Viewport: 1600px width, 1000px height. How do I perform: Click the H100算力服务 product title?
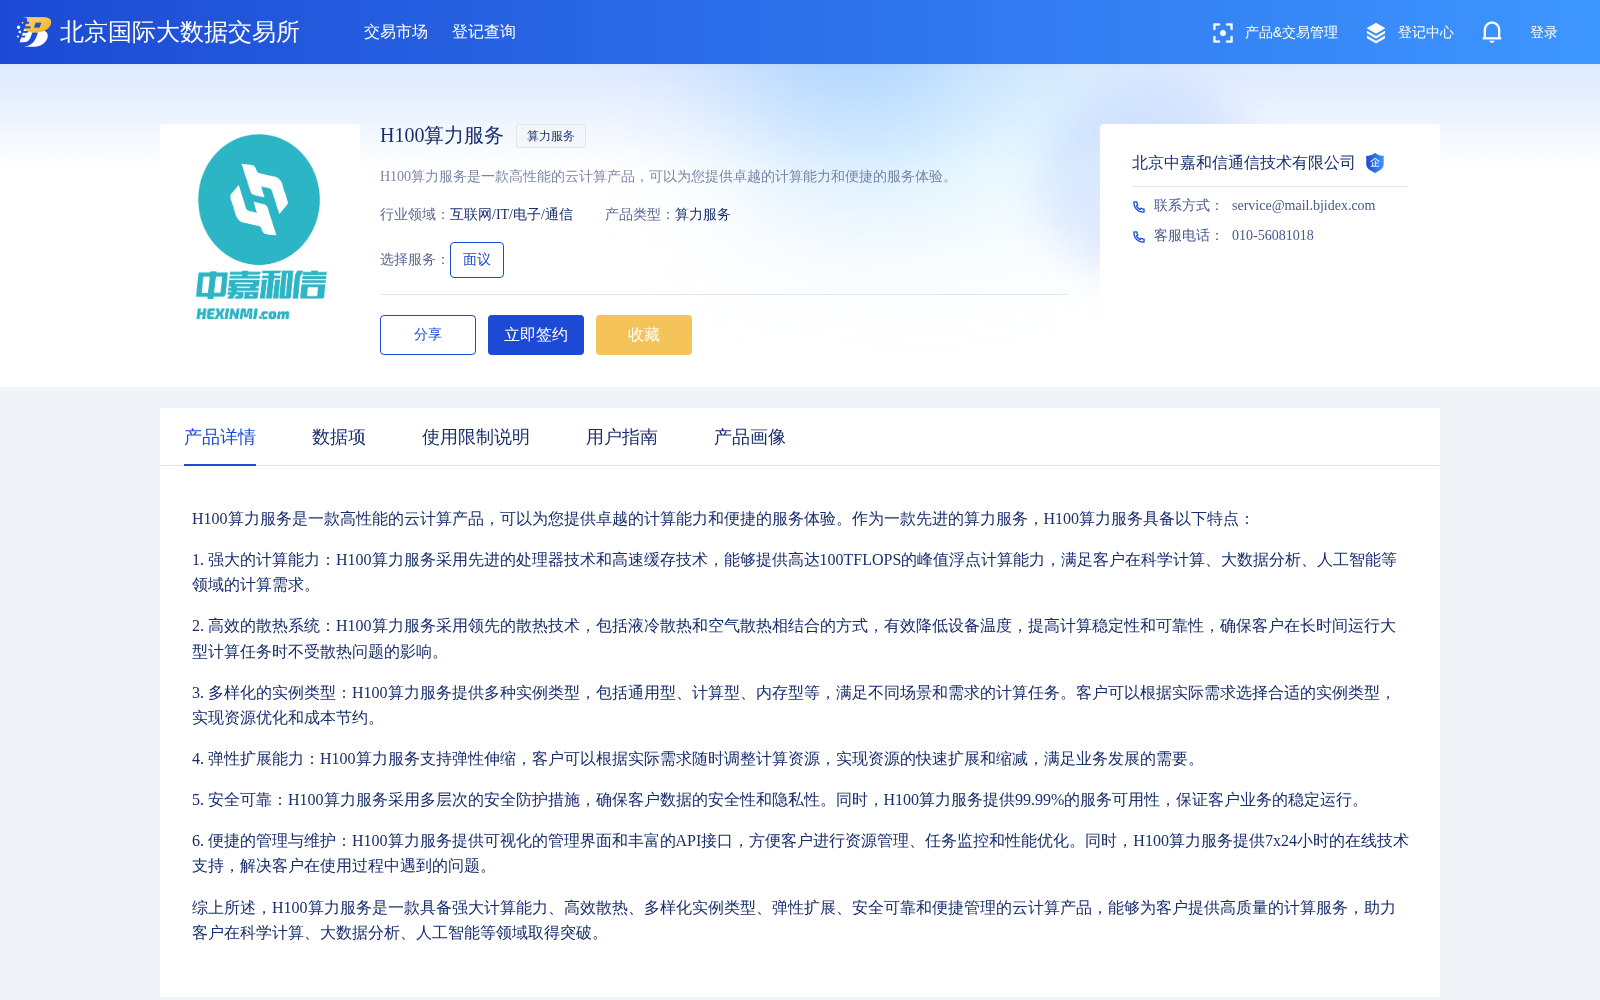pos(442,136)
